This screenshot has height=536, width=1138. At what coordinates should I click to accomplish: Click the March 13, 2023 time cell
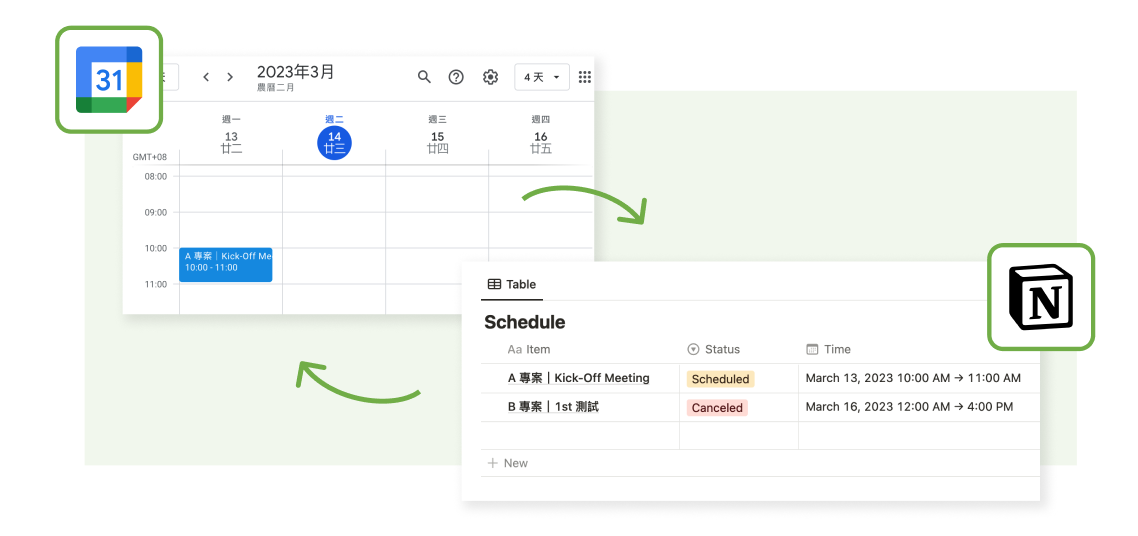[x=913, y=378]
